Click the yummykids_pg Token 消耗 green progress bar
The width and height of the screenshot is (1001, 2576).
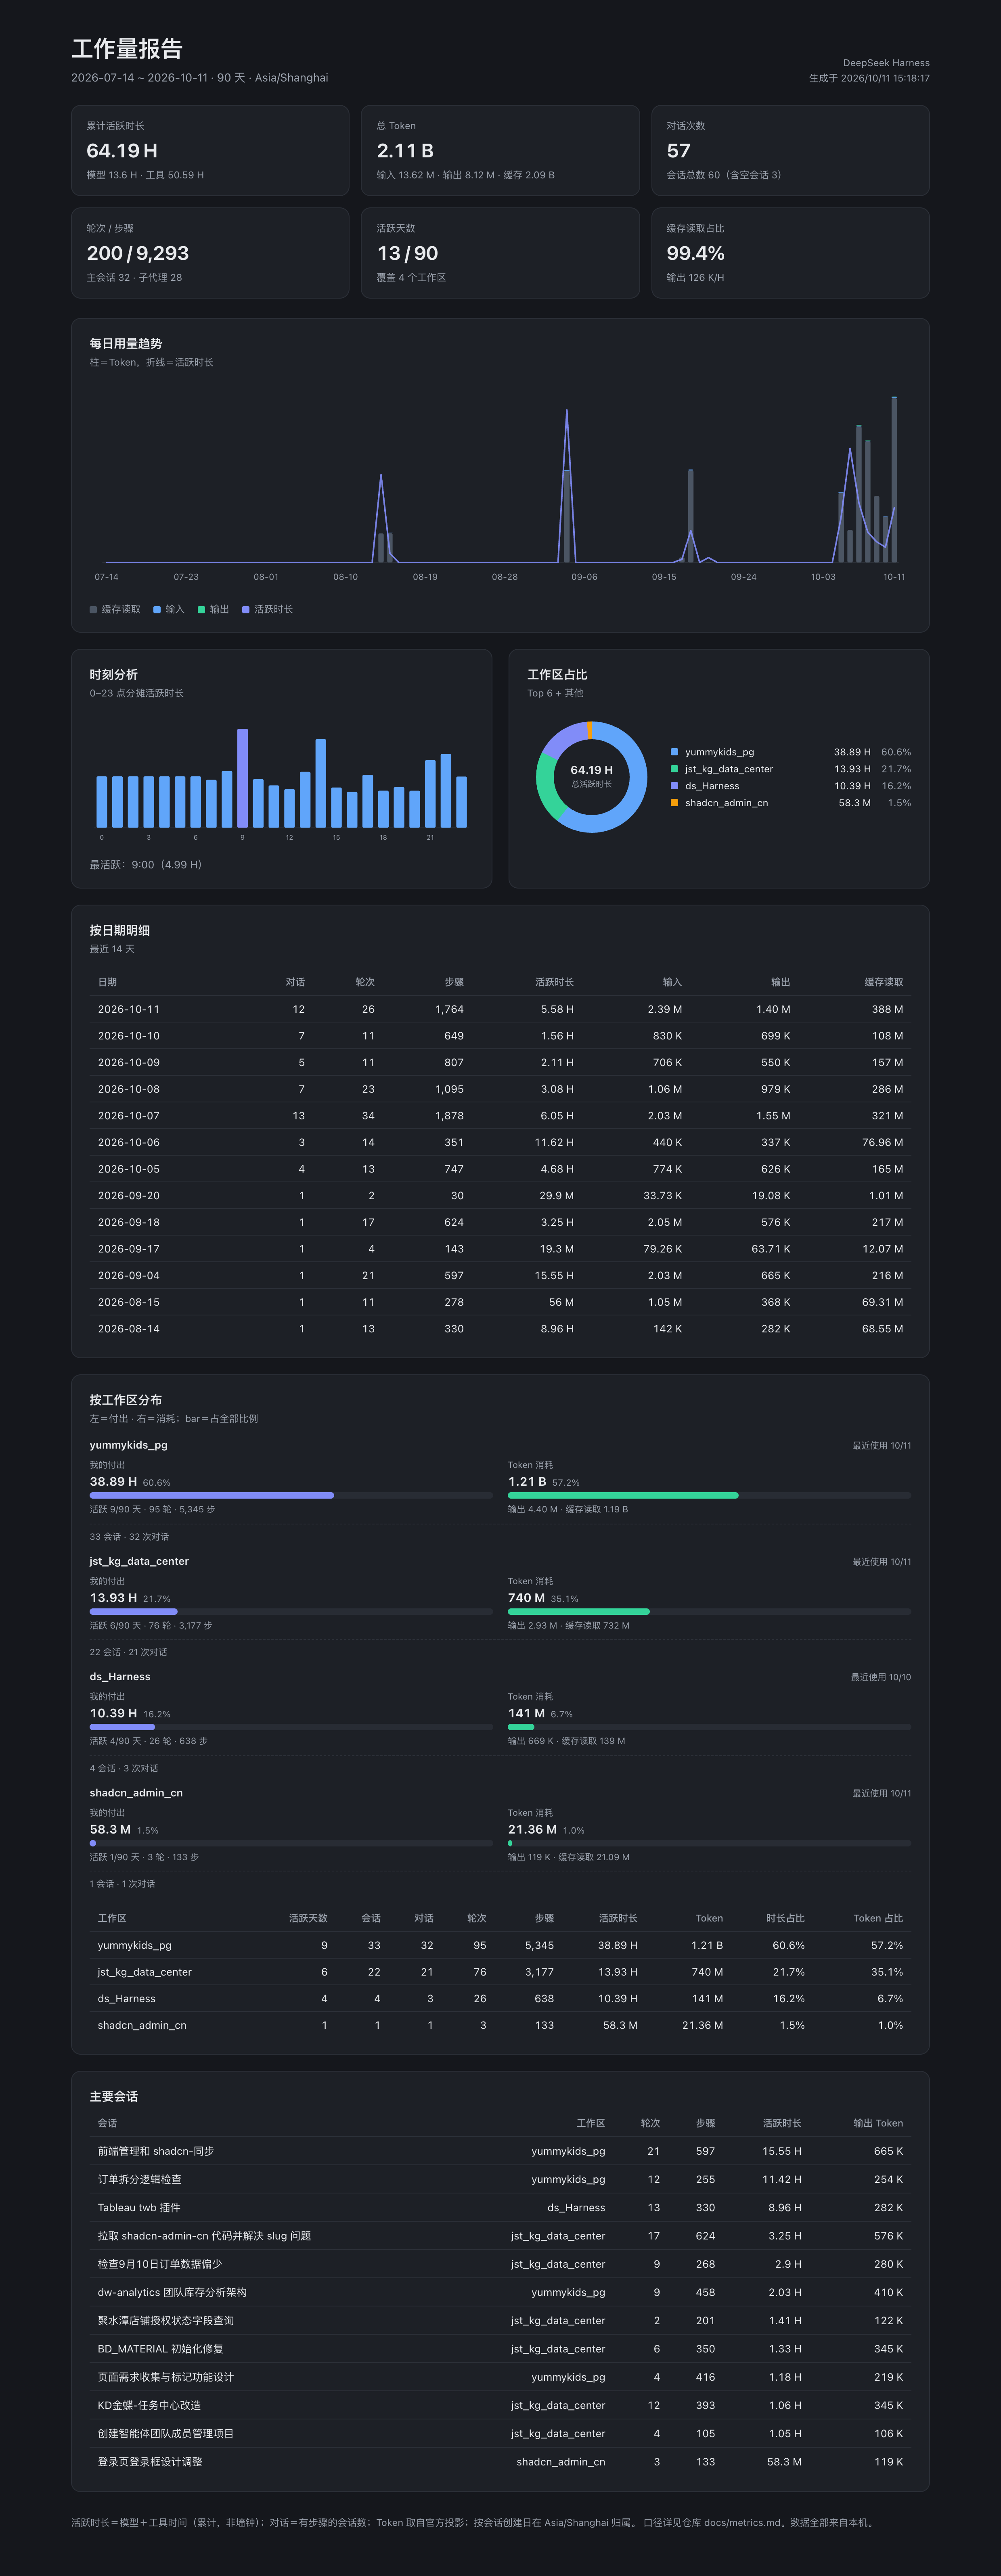tap(623, 1495)
